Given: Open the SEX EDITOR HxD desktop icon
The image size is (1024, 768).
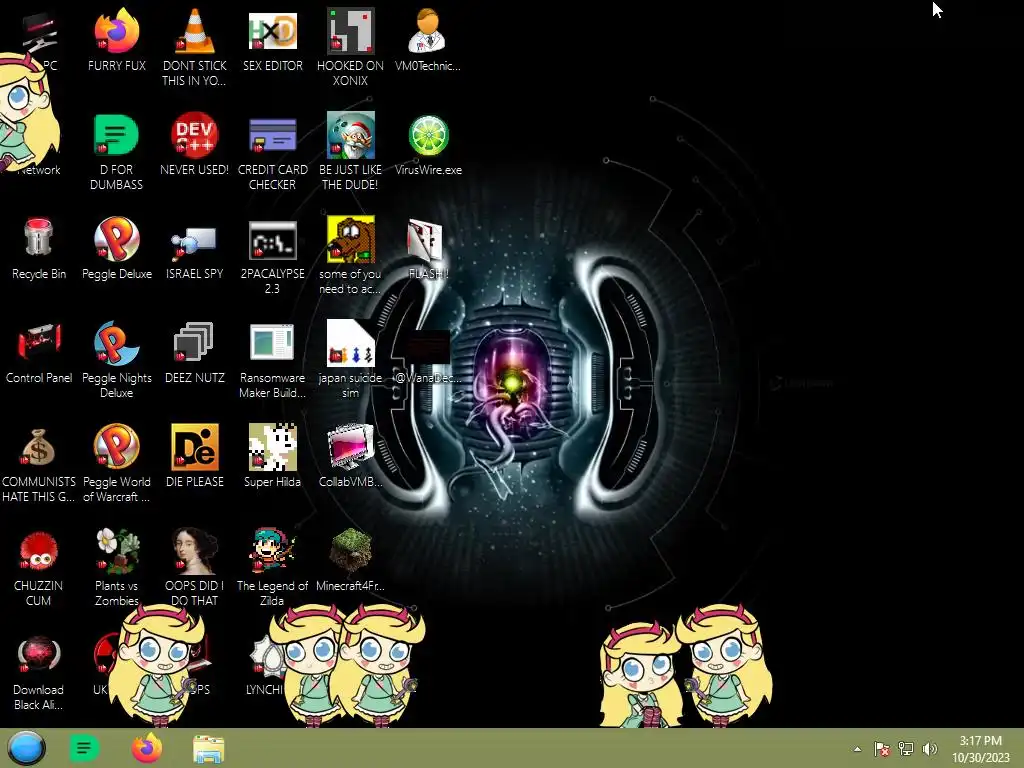Looking at the screenshot, I should click(272, 31).
